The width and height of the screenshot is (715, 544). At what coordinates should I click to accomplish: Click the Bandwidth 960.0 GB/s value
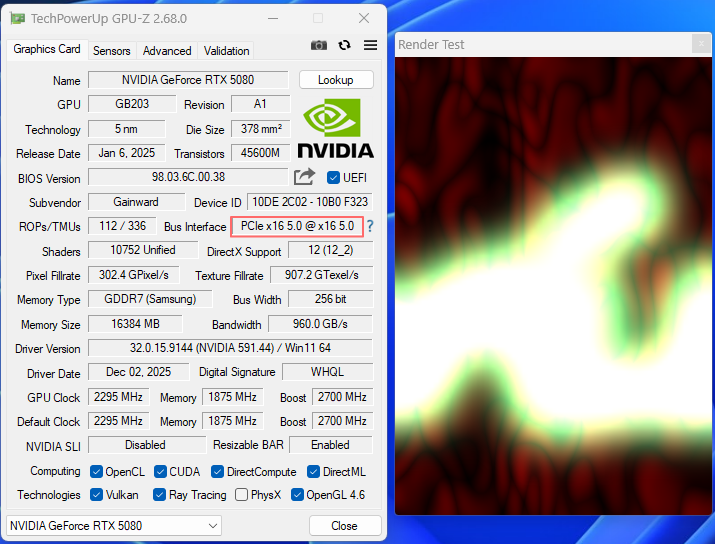pos(321,324)
